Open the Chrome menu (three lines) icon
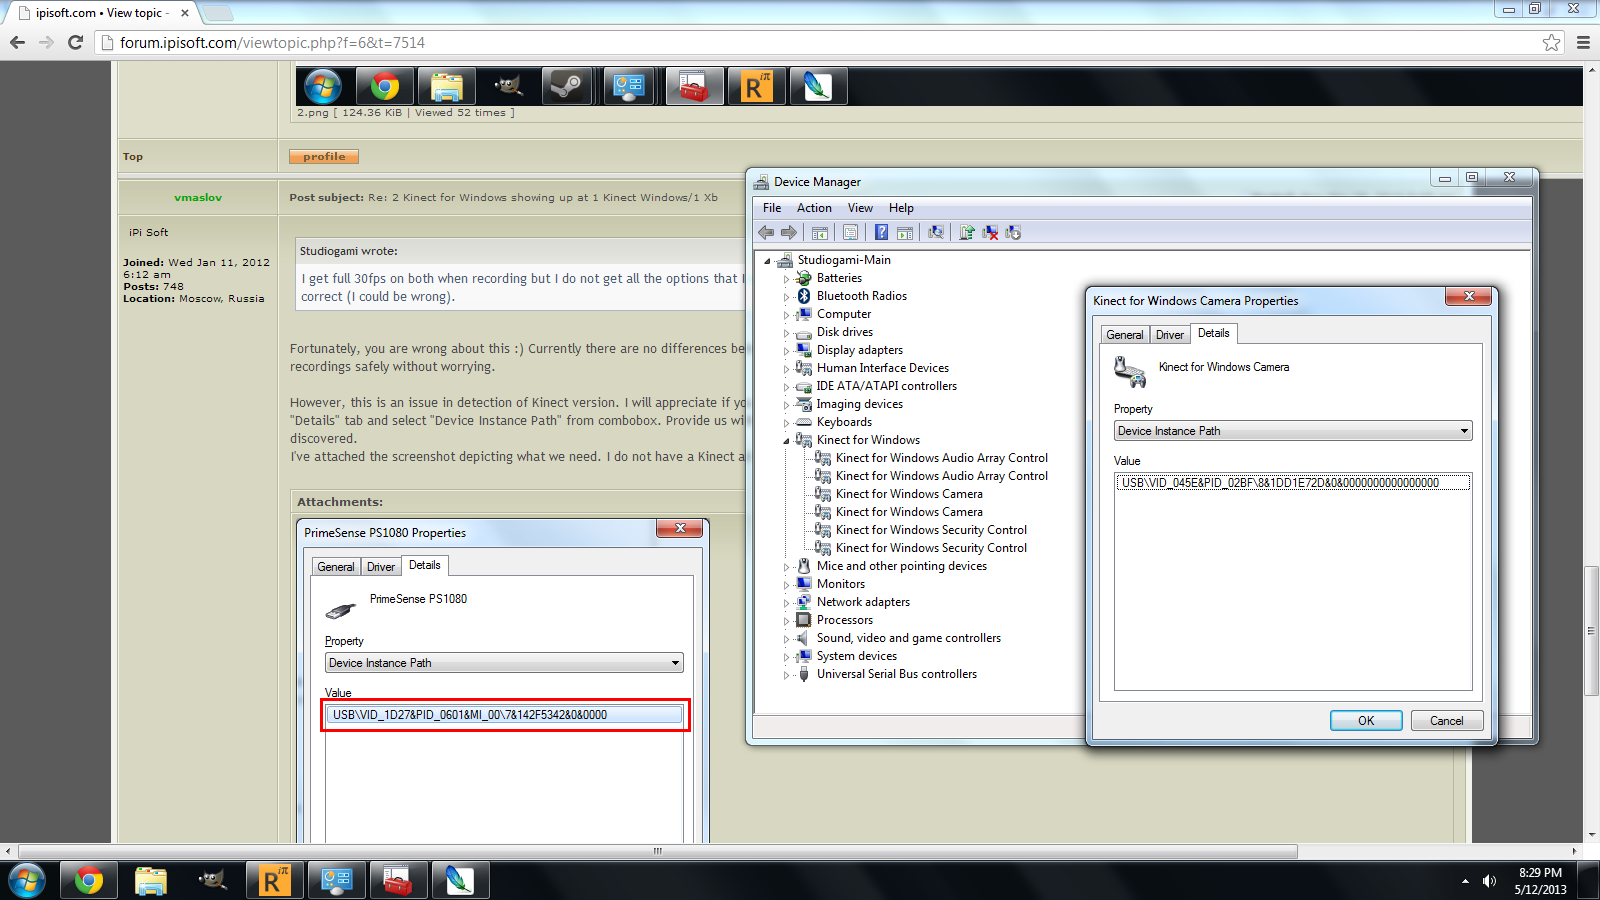Viewport: 1600px width, 900px height. click(1583, 42)
